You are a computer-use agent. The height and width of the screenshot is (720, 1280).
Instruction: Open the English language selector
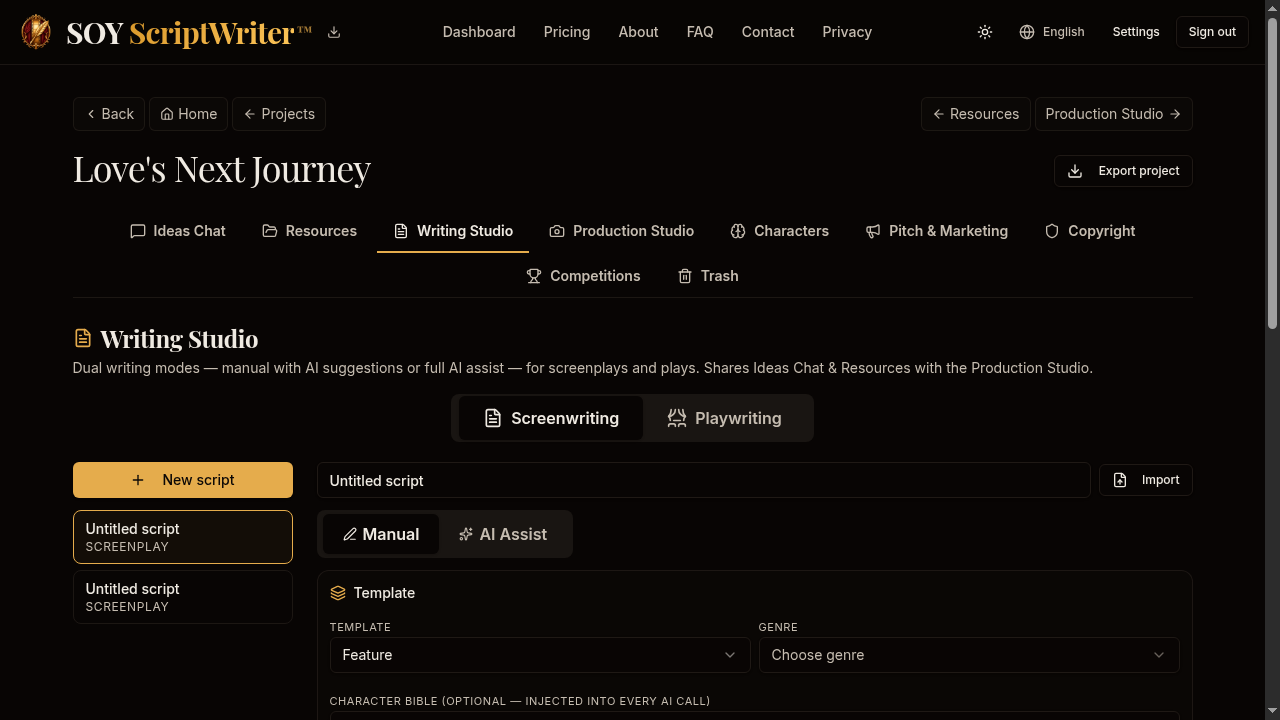1052,32
